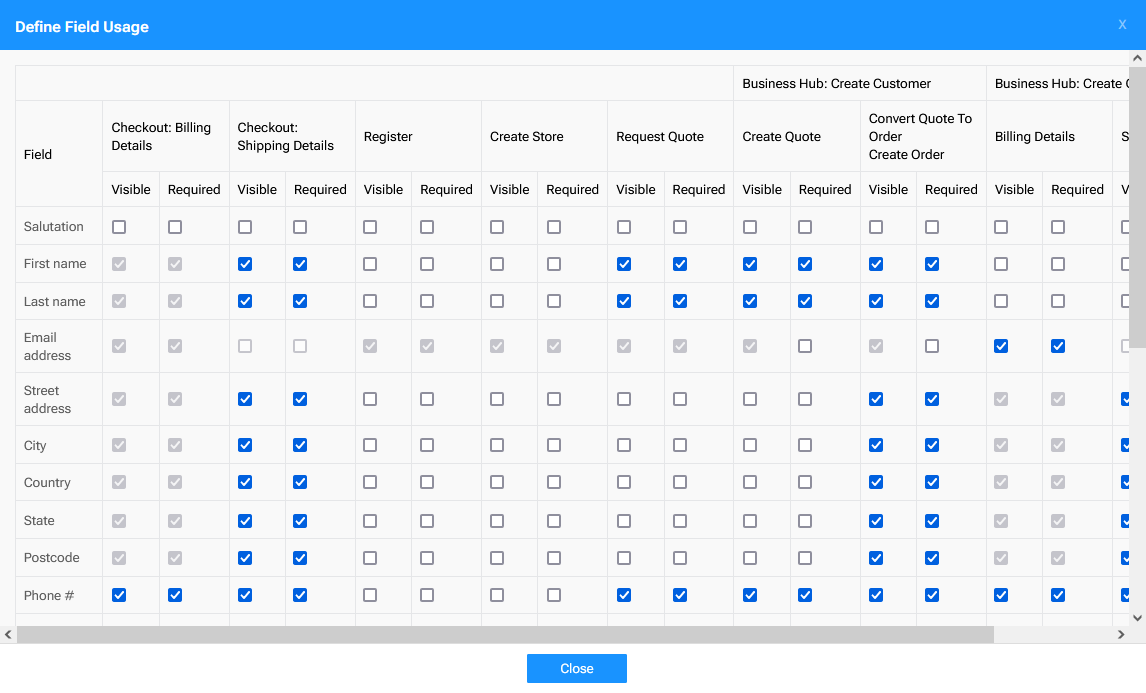Uncheck First name Required for Shipping Details
1146x693 pixels.
point(300,264)
